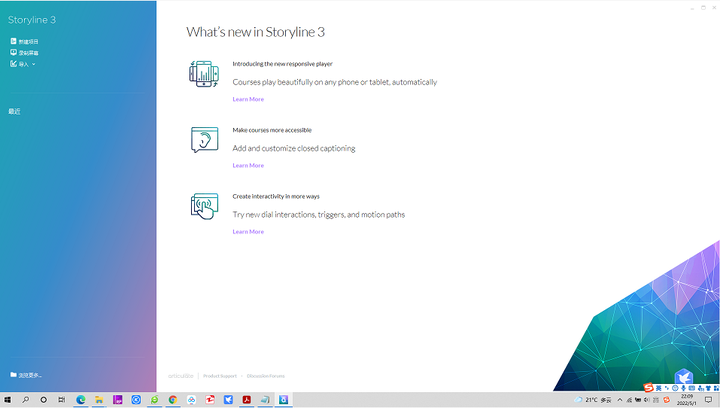Launch Google Chrome from taskbar
The width and height of the screenshot is (720, 408).
[173, 400]
